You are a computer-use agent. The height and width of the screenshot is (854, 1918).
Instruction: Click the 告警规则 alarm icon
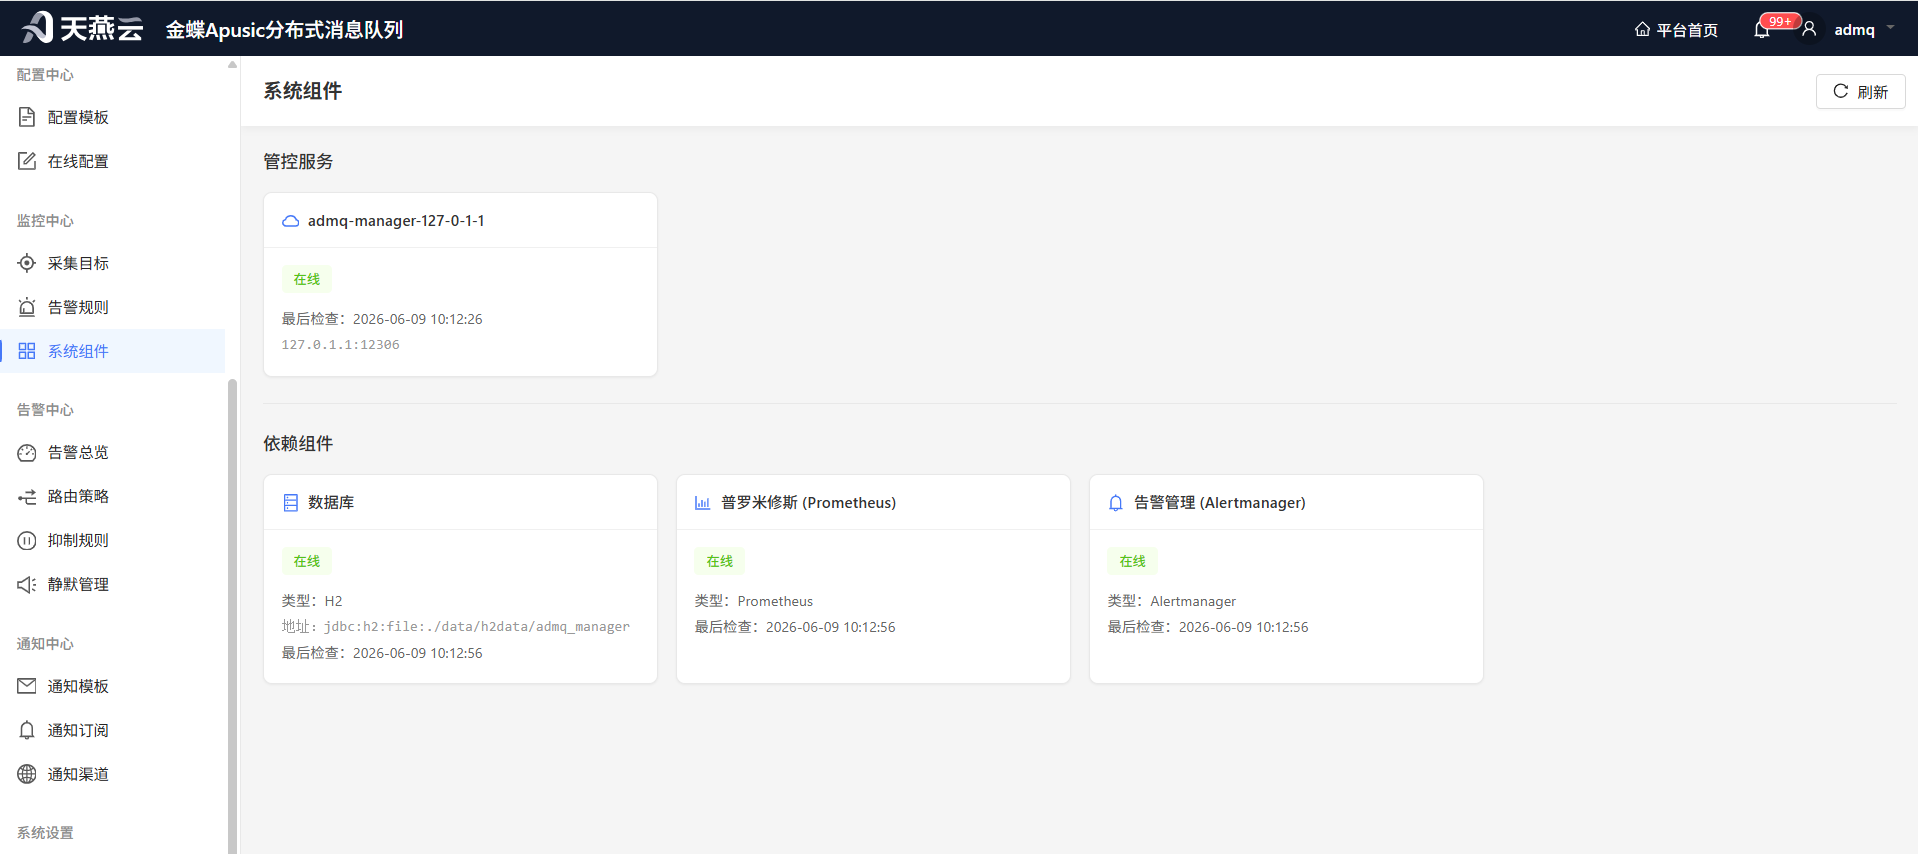pyautogui.click(x=27, y=307)
